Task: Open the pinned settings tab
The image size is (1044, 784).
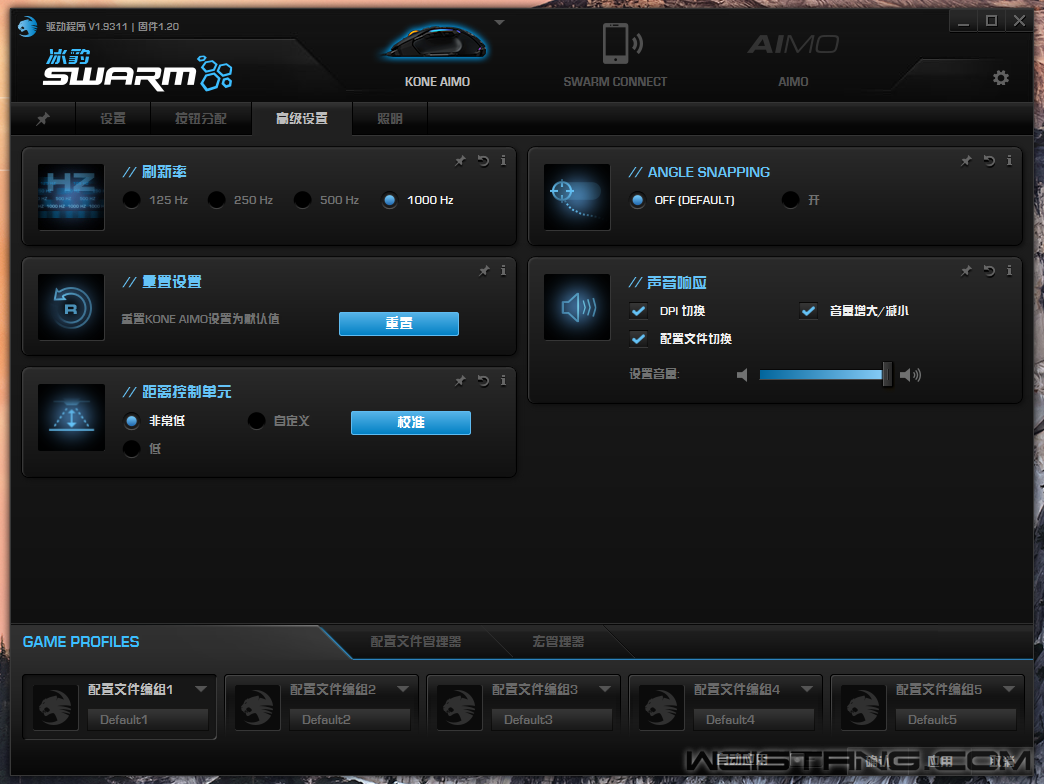Action: 43,118
